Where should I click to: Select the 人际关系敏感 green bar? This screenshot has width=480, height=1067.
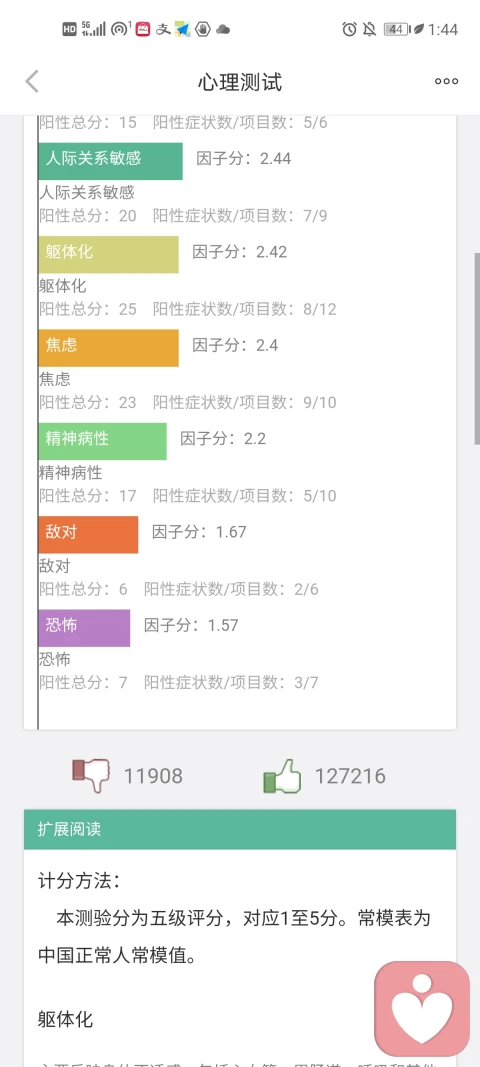pyautogui.click(x=110, y=161)
